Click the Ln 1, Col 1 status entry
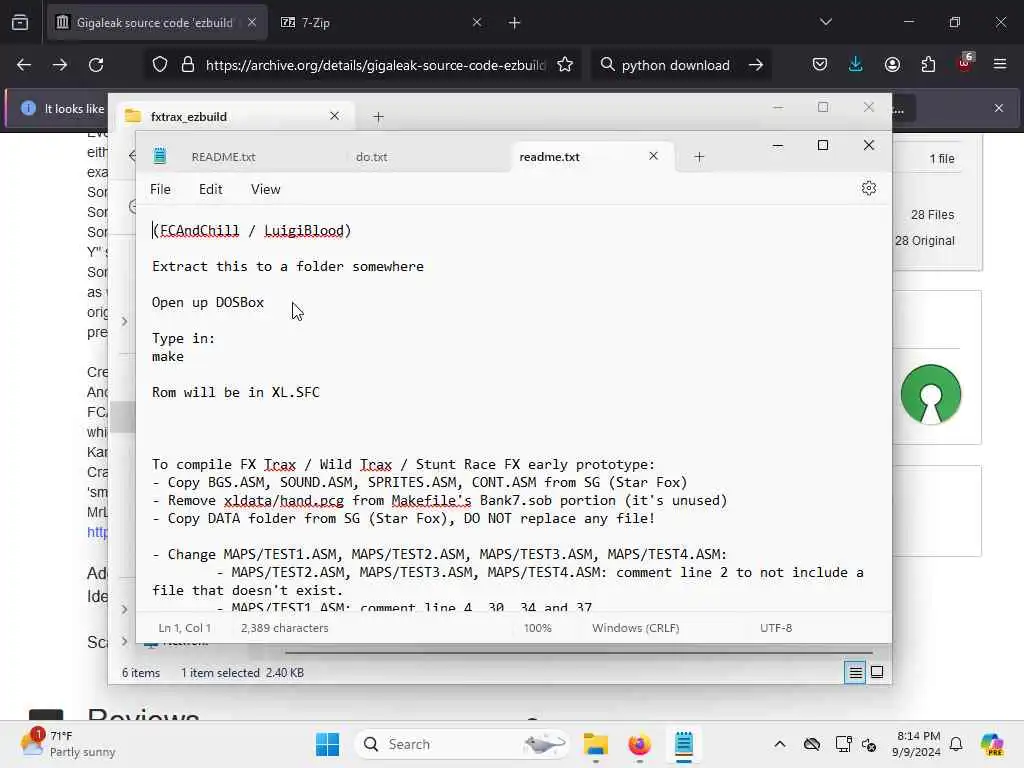Image resolution: width=1024 pixels, height=768 pixels. [184, 628]
